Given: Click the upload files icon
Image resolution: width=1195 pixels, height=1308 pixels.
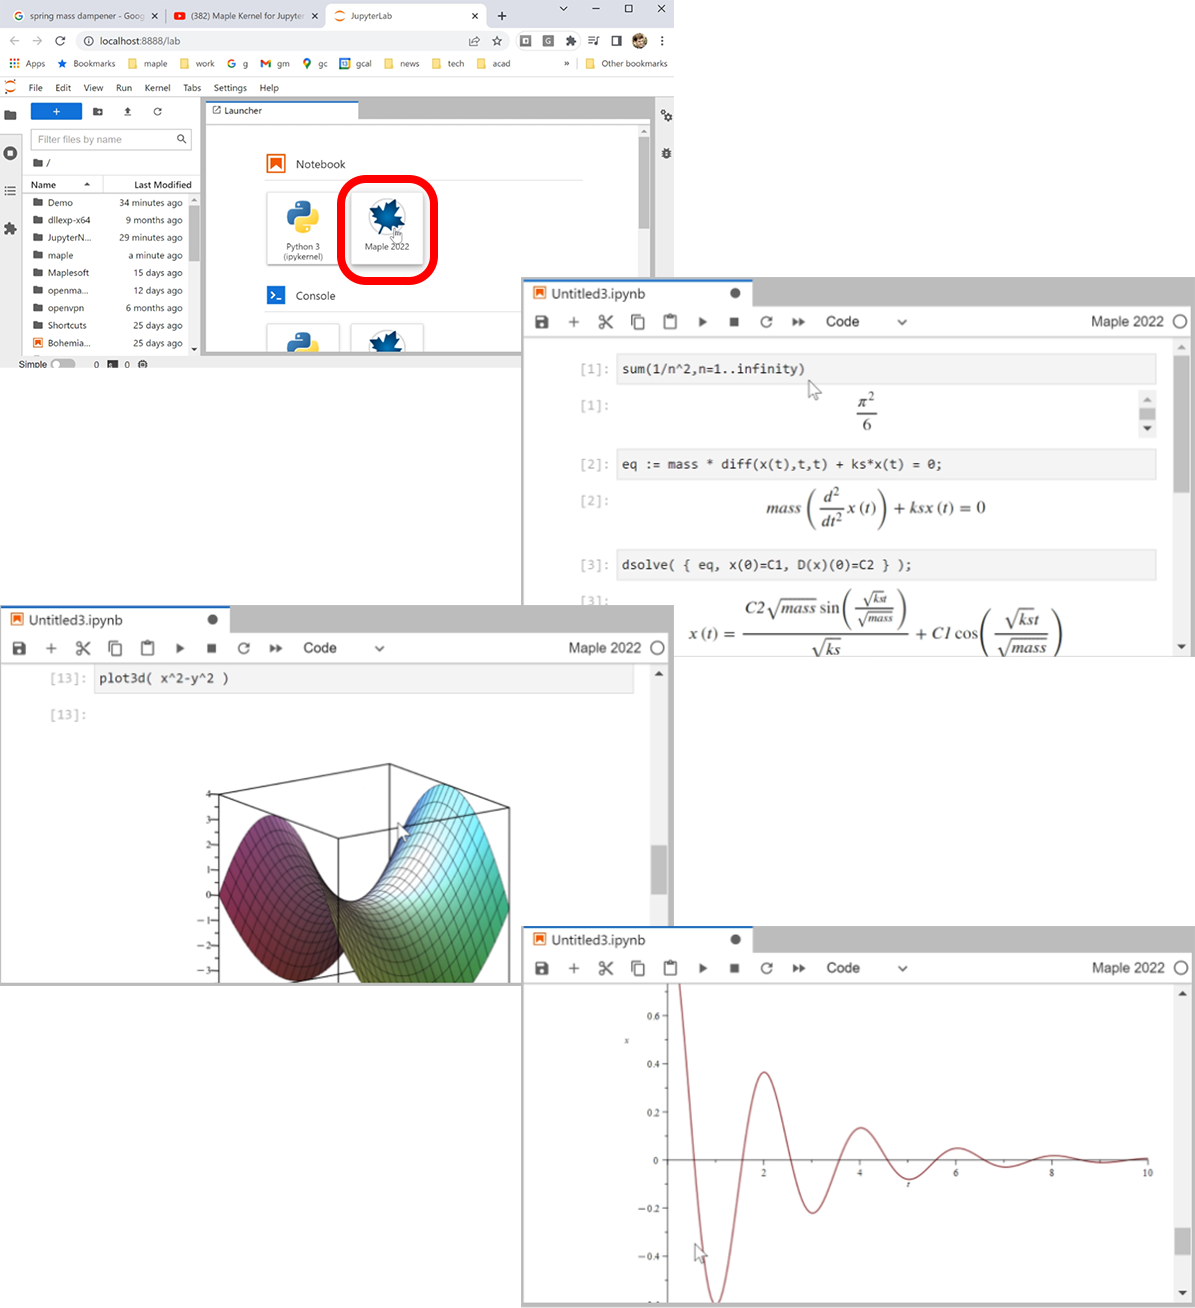Looking at the screenshot, I should click(x=127, y=112).
